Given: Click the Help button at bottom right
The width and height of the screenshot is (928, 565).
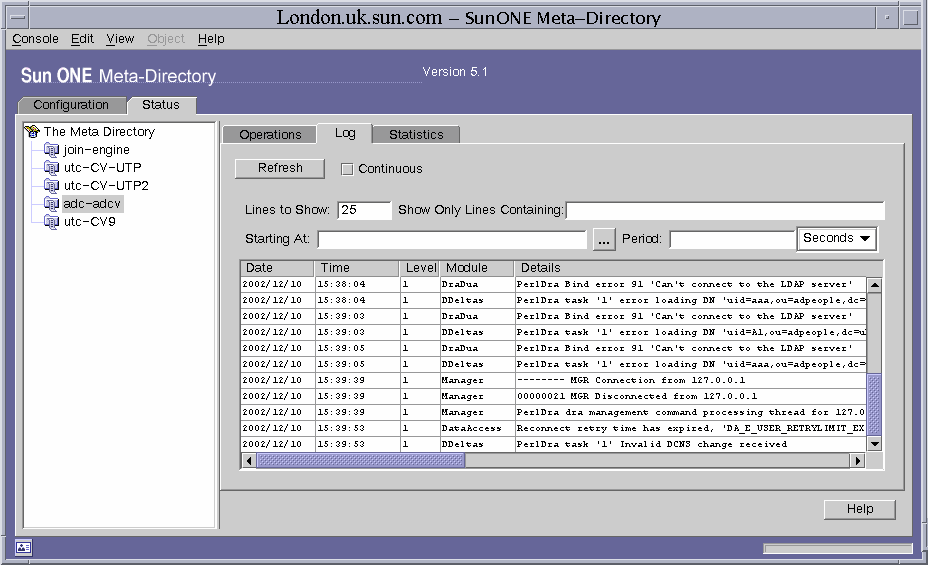Looking at the screenshot, I should pyautogui.click(x=859, y=509).
